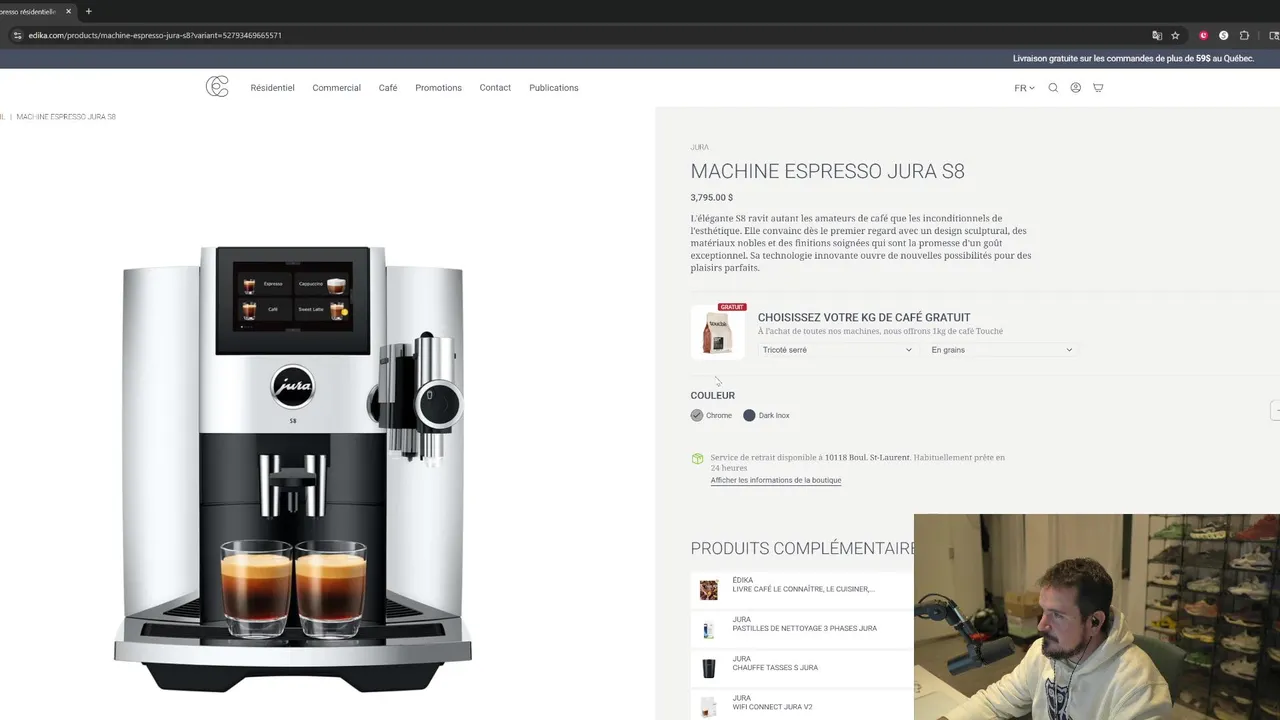This screenshot has height=720, width=1280.
Task: Select the Dark Inox color swatch
Action: coord(749,415)
